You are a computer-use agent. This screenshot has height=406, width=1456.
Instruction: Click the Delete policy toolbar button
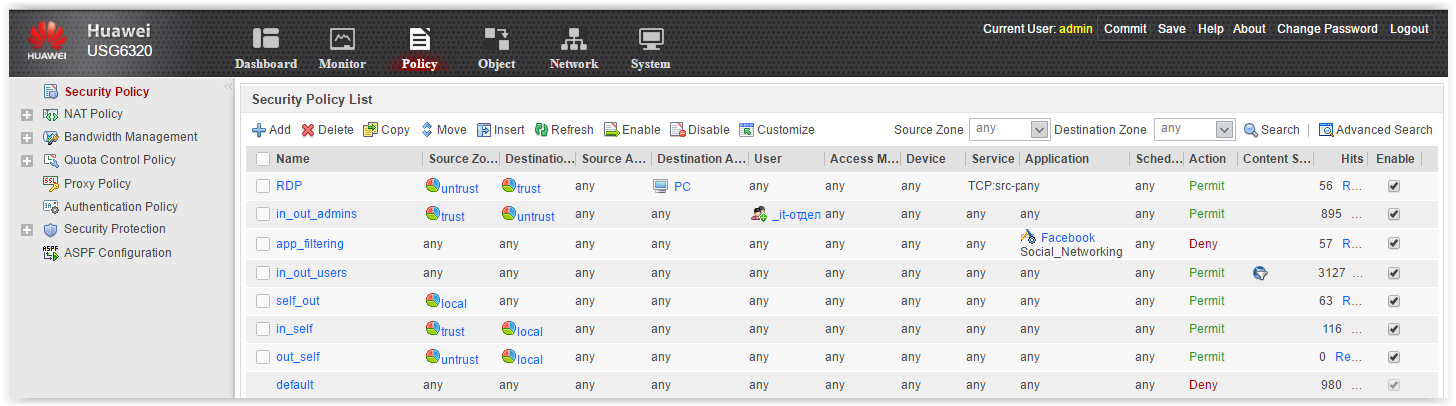click(x=328, y=130)
